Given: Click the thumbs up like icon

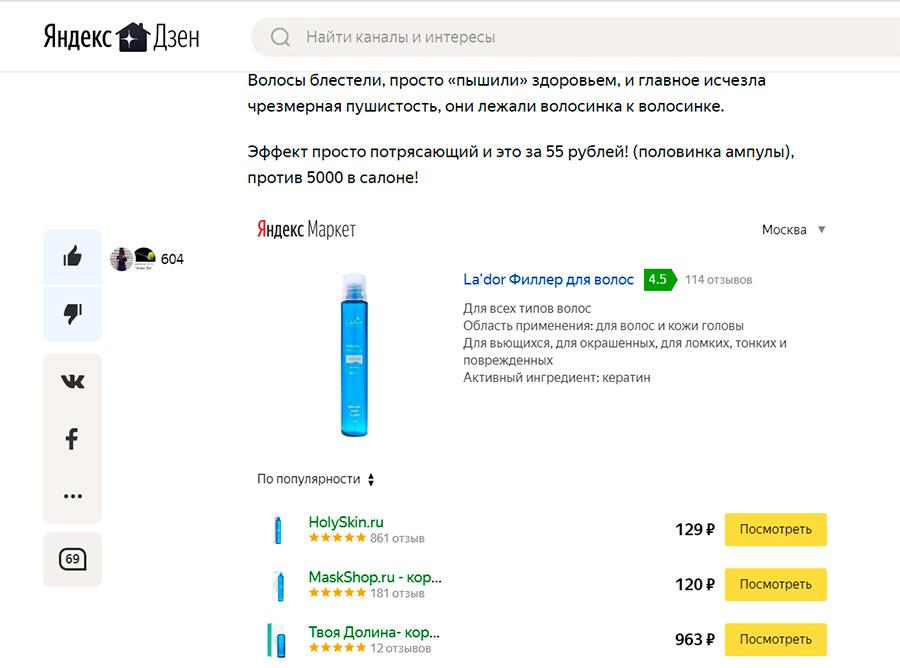Looking at the screenshot, I should [x=72, y=258].
